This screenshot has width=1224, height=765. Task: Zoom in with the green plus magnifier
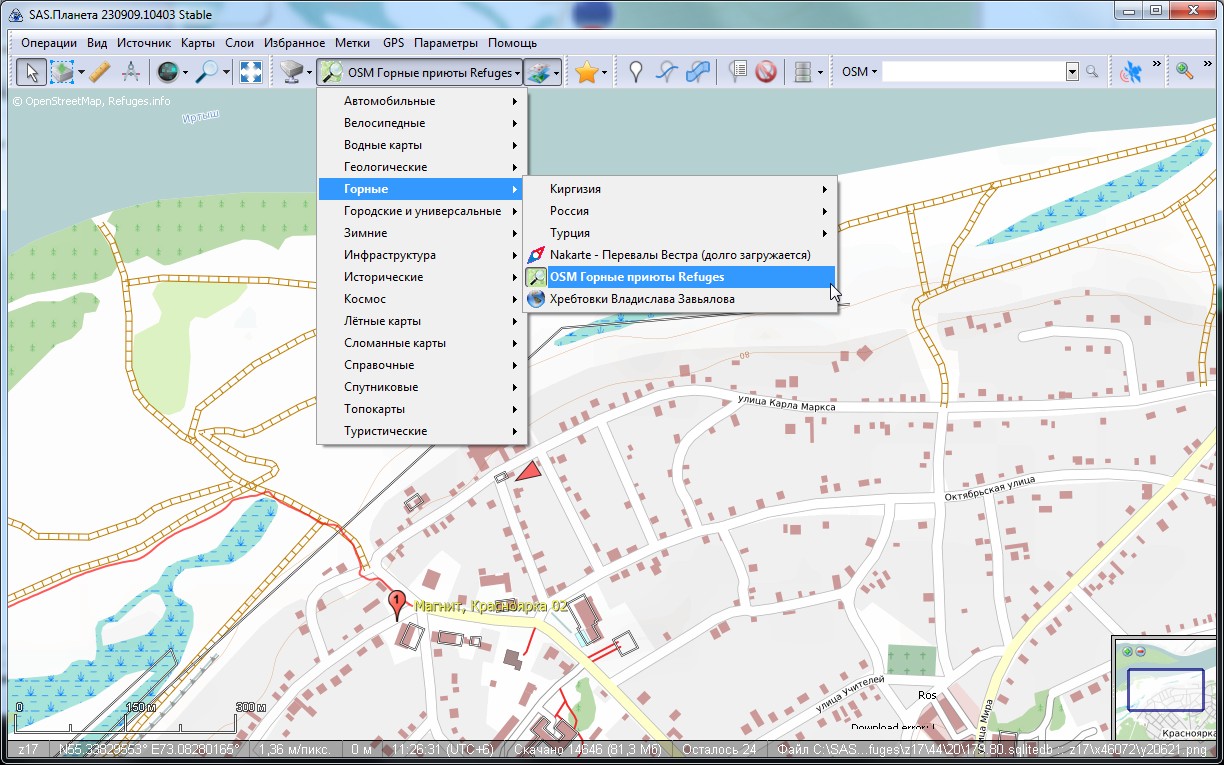[x=1185, y=71]
